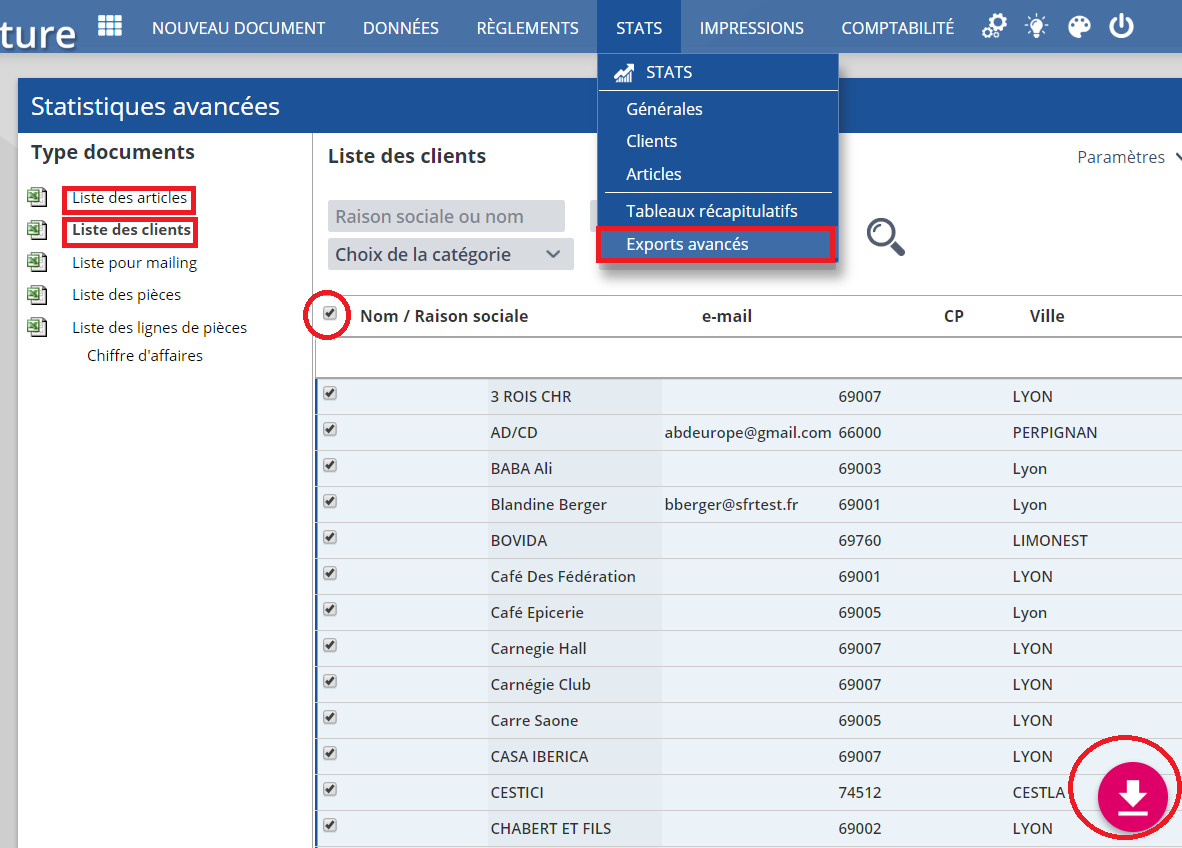Uncheck the Carnegie Hall row checkbox
Screen dimensions: 1182x848
(x=330, y=645)
